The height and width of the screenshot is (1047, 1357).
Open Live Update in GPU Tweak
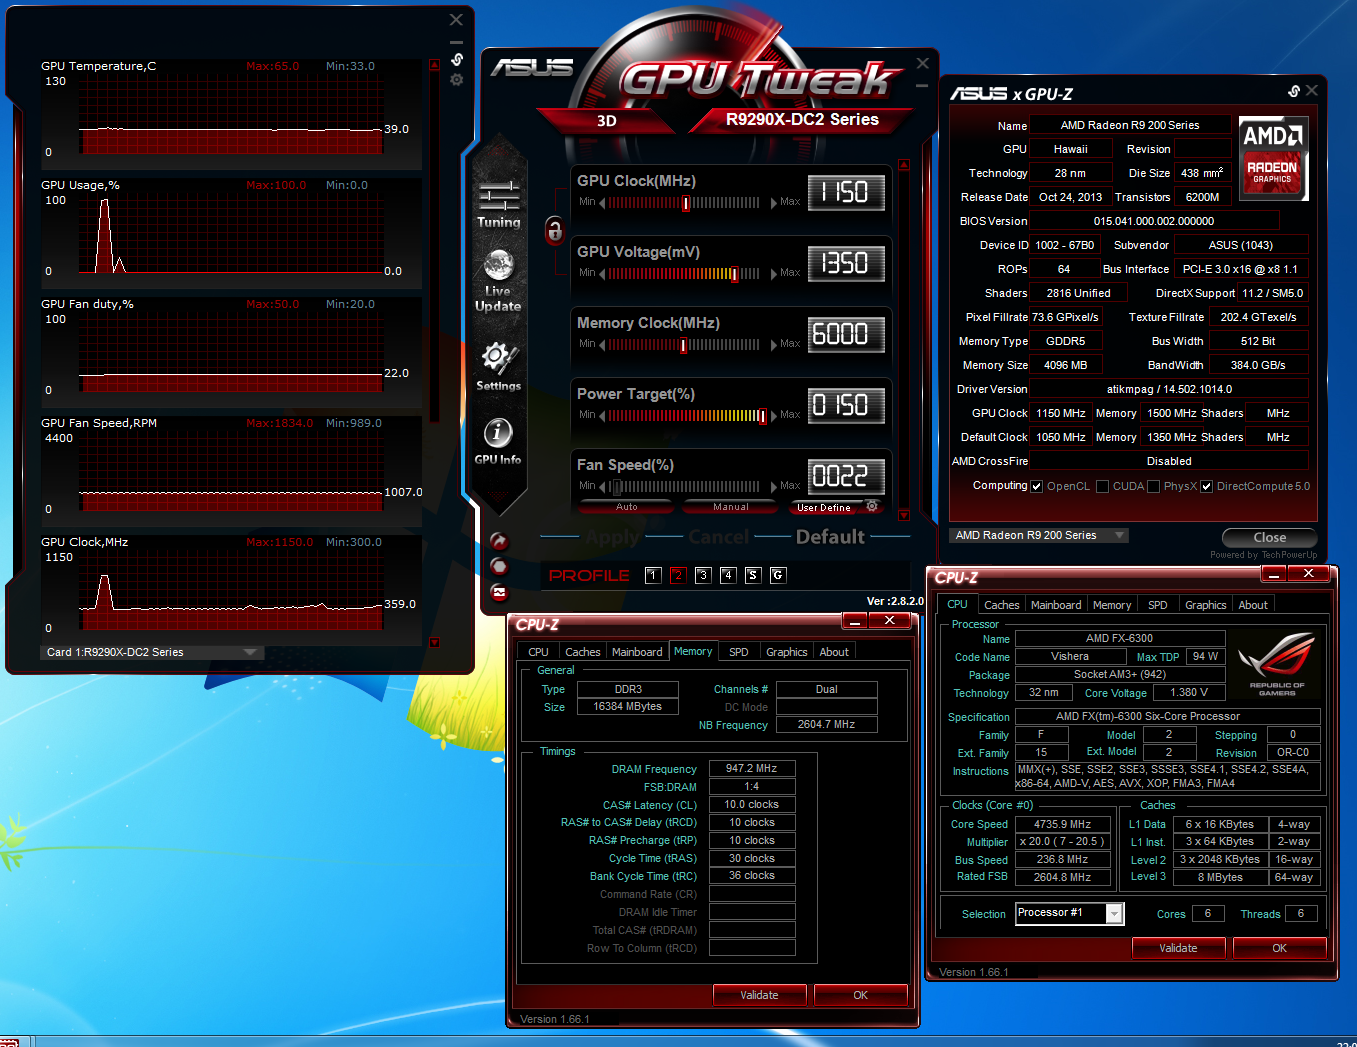[498, 281]
